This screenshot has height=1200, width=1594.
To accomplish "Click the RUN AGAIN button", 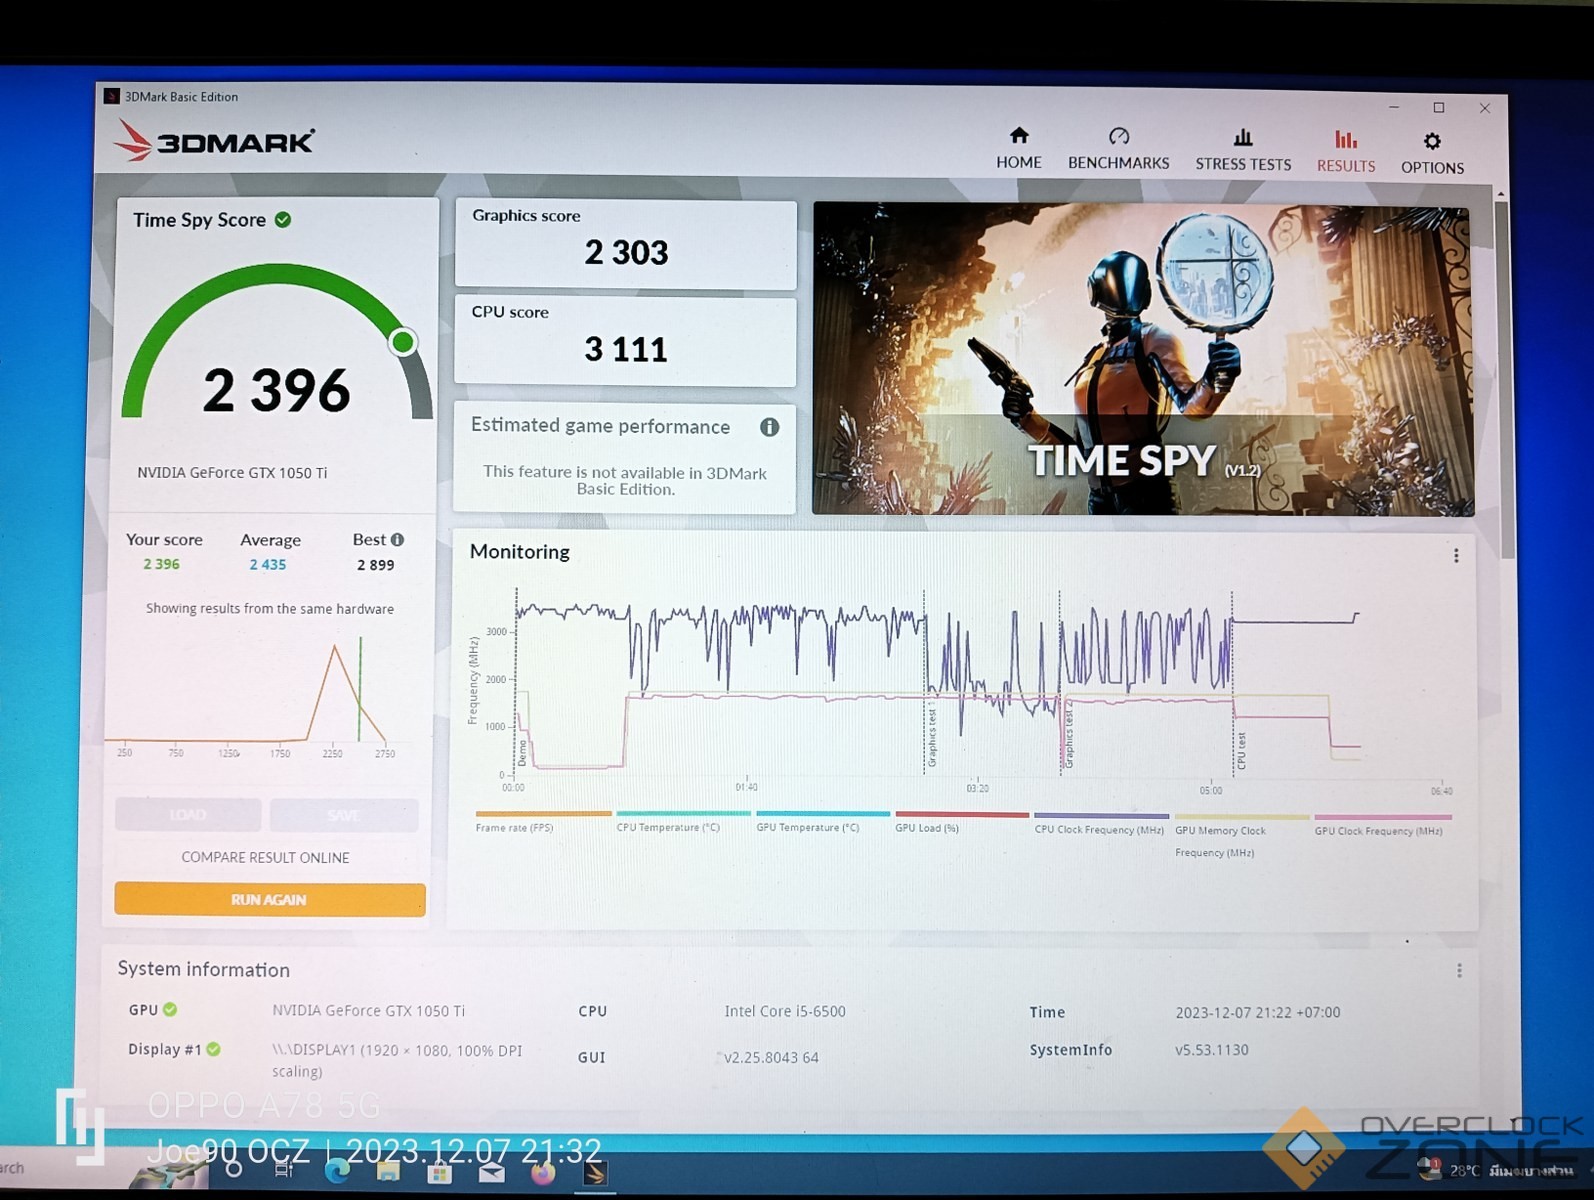I will [x=270, y=900].
